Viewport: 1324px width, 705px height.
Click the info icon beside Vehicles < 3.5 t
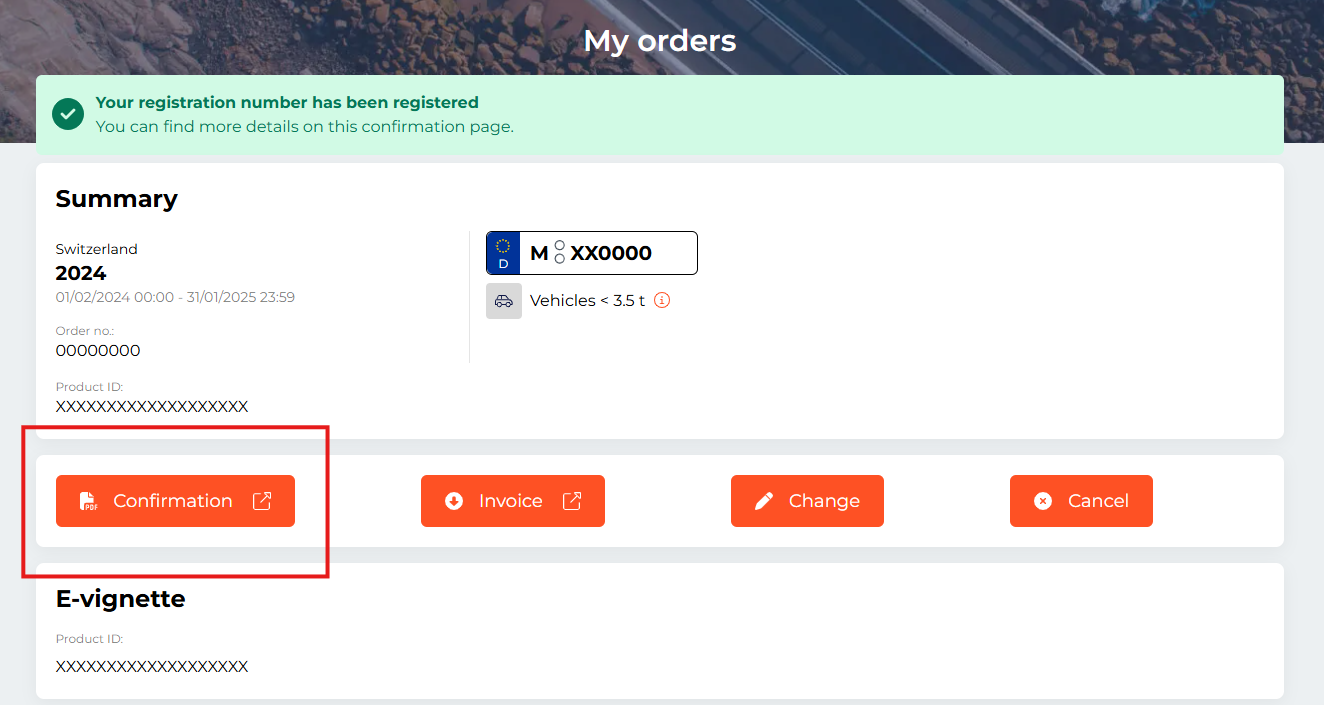[x=661, y=300]
